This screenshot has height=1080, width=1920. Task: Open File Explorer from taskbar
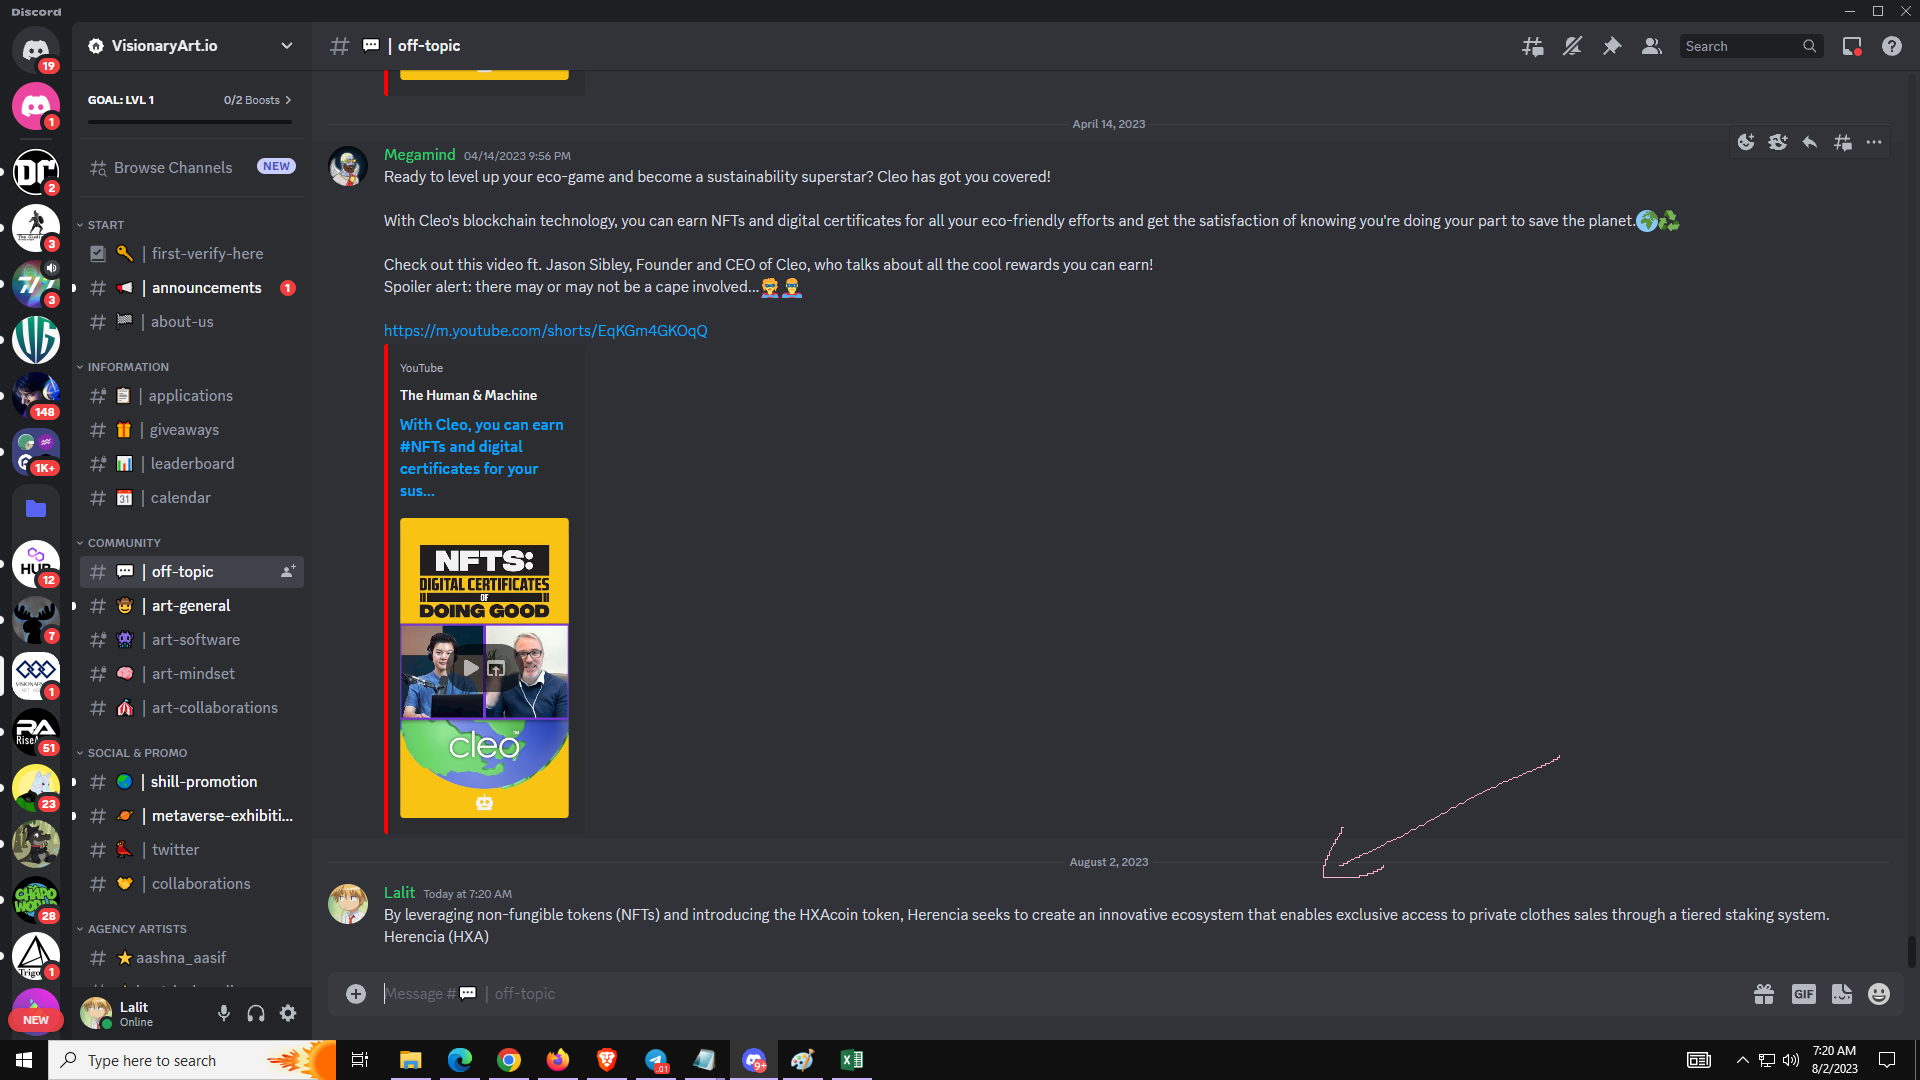(411, 1060)
